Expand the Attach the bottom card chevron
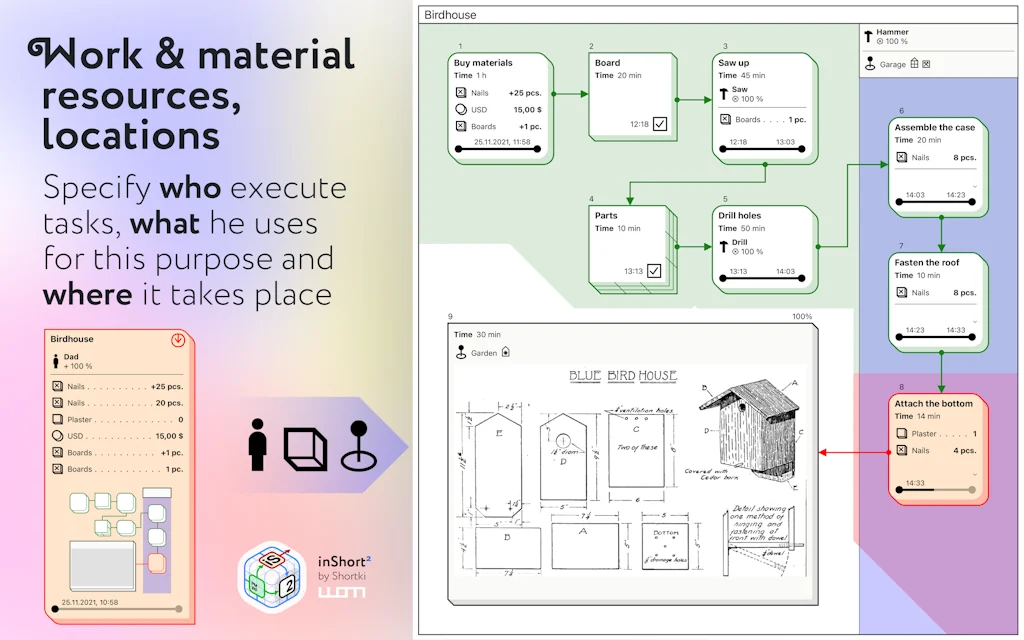The height and width of the screenshot is (640, 1024). coord(973,473)
